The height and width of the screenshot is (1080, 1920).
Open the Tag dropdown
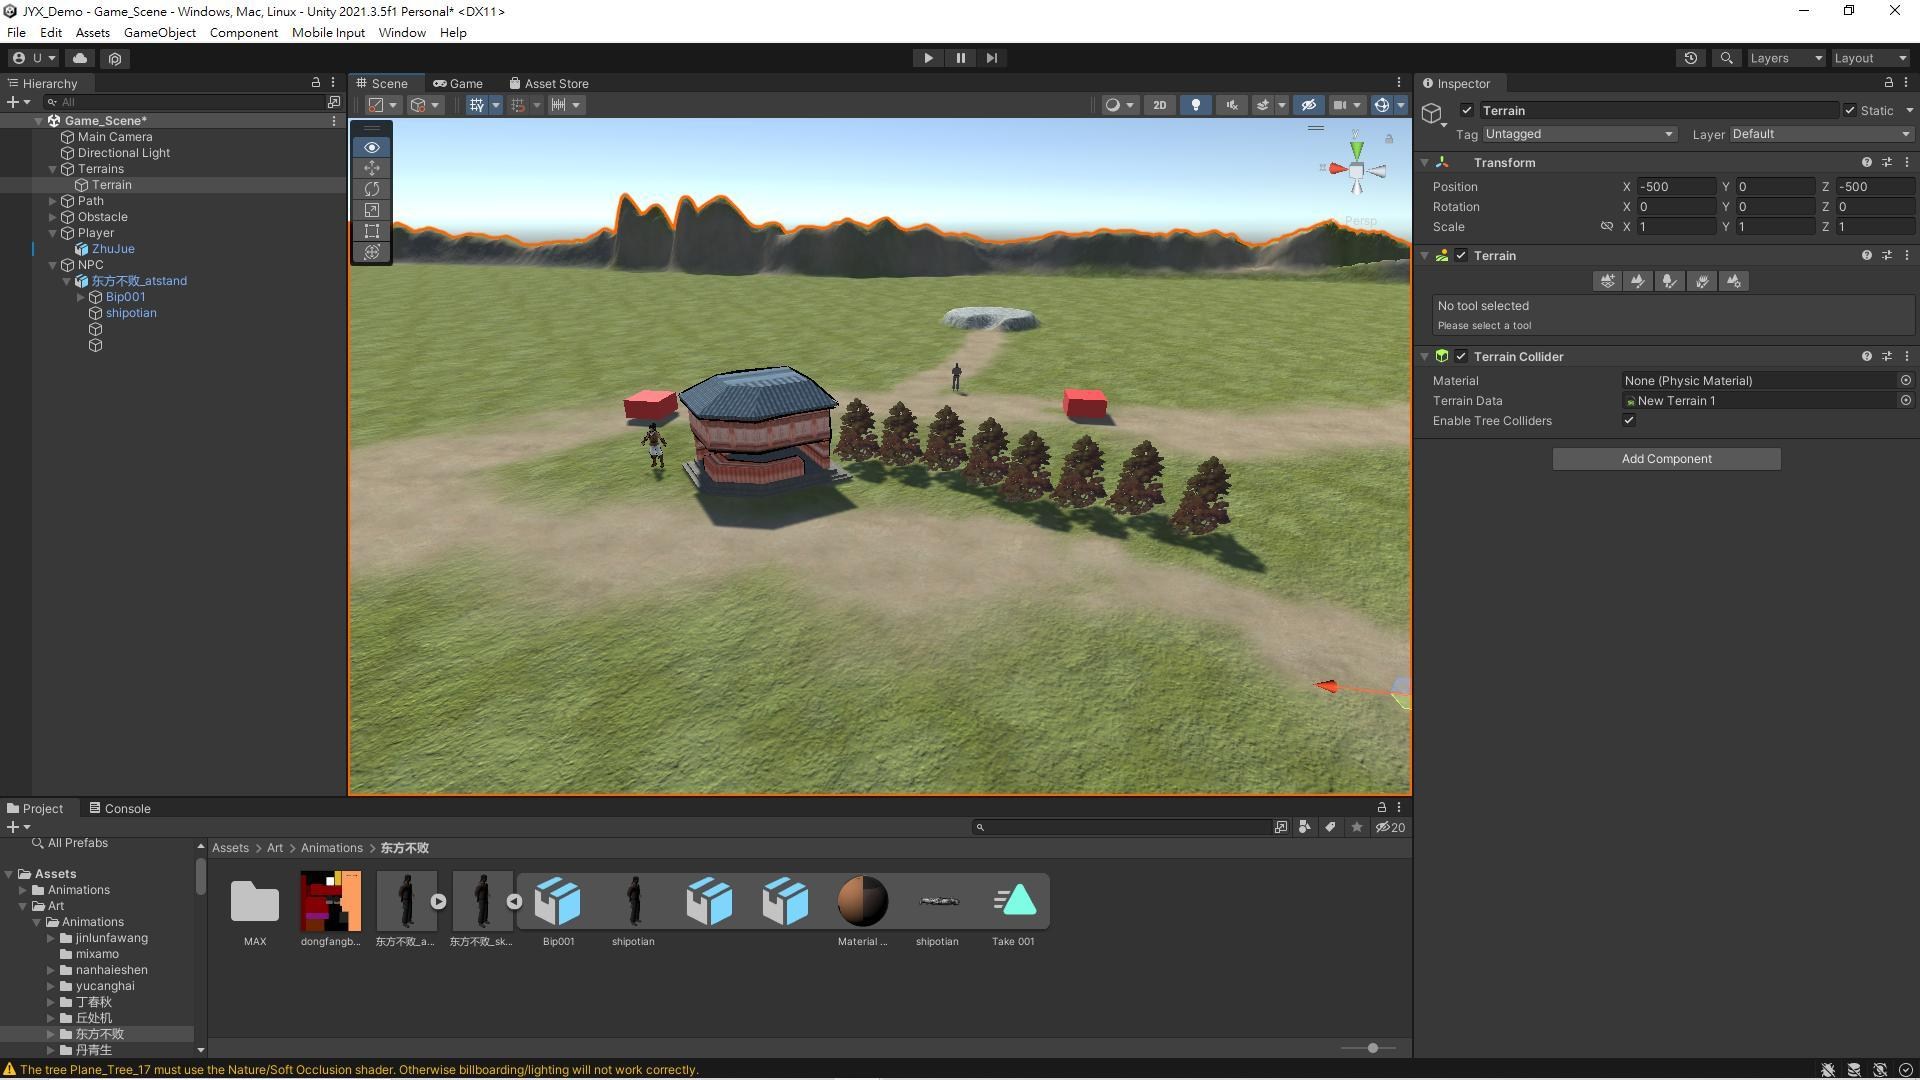click(1579, 134)
